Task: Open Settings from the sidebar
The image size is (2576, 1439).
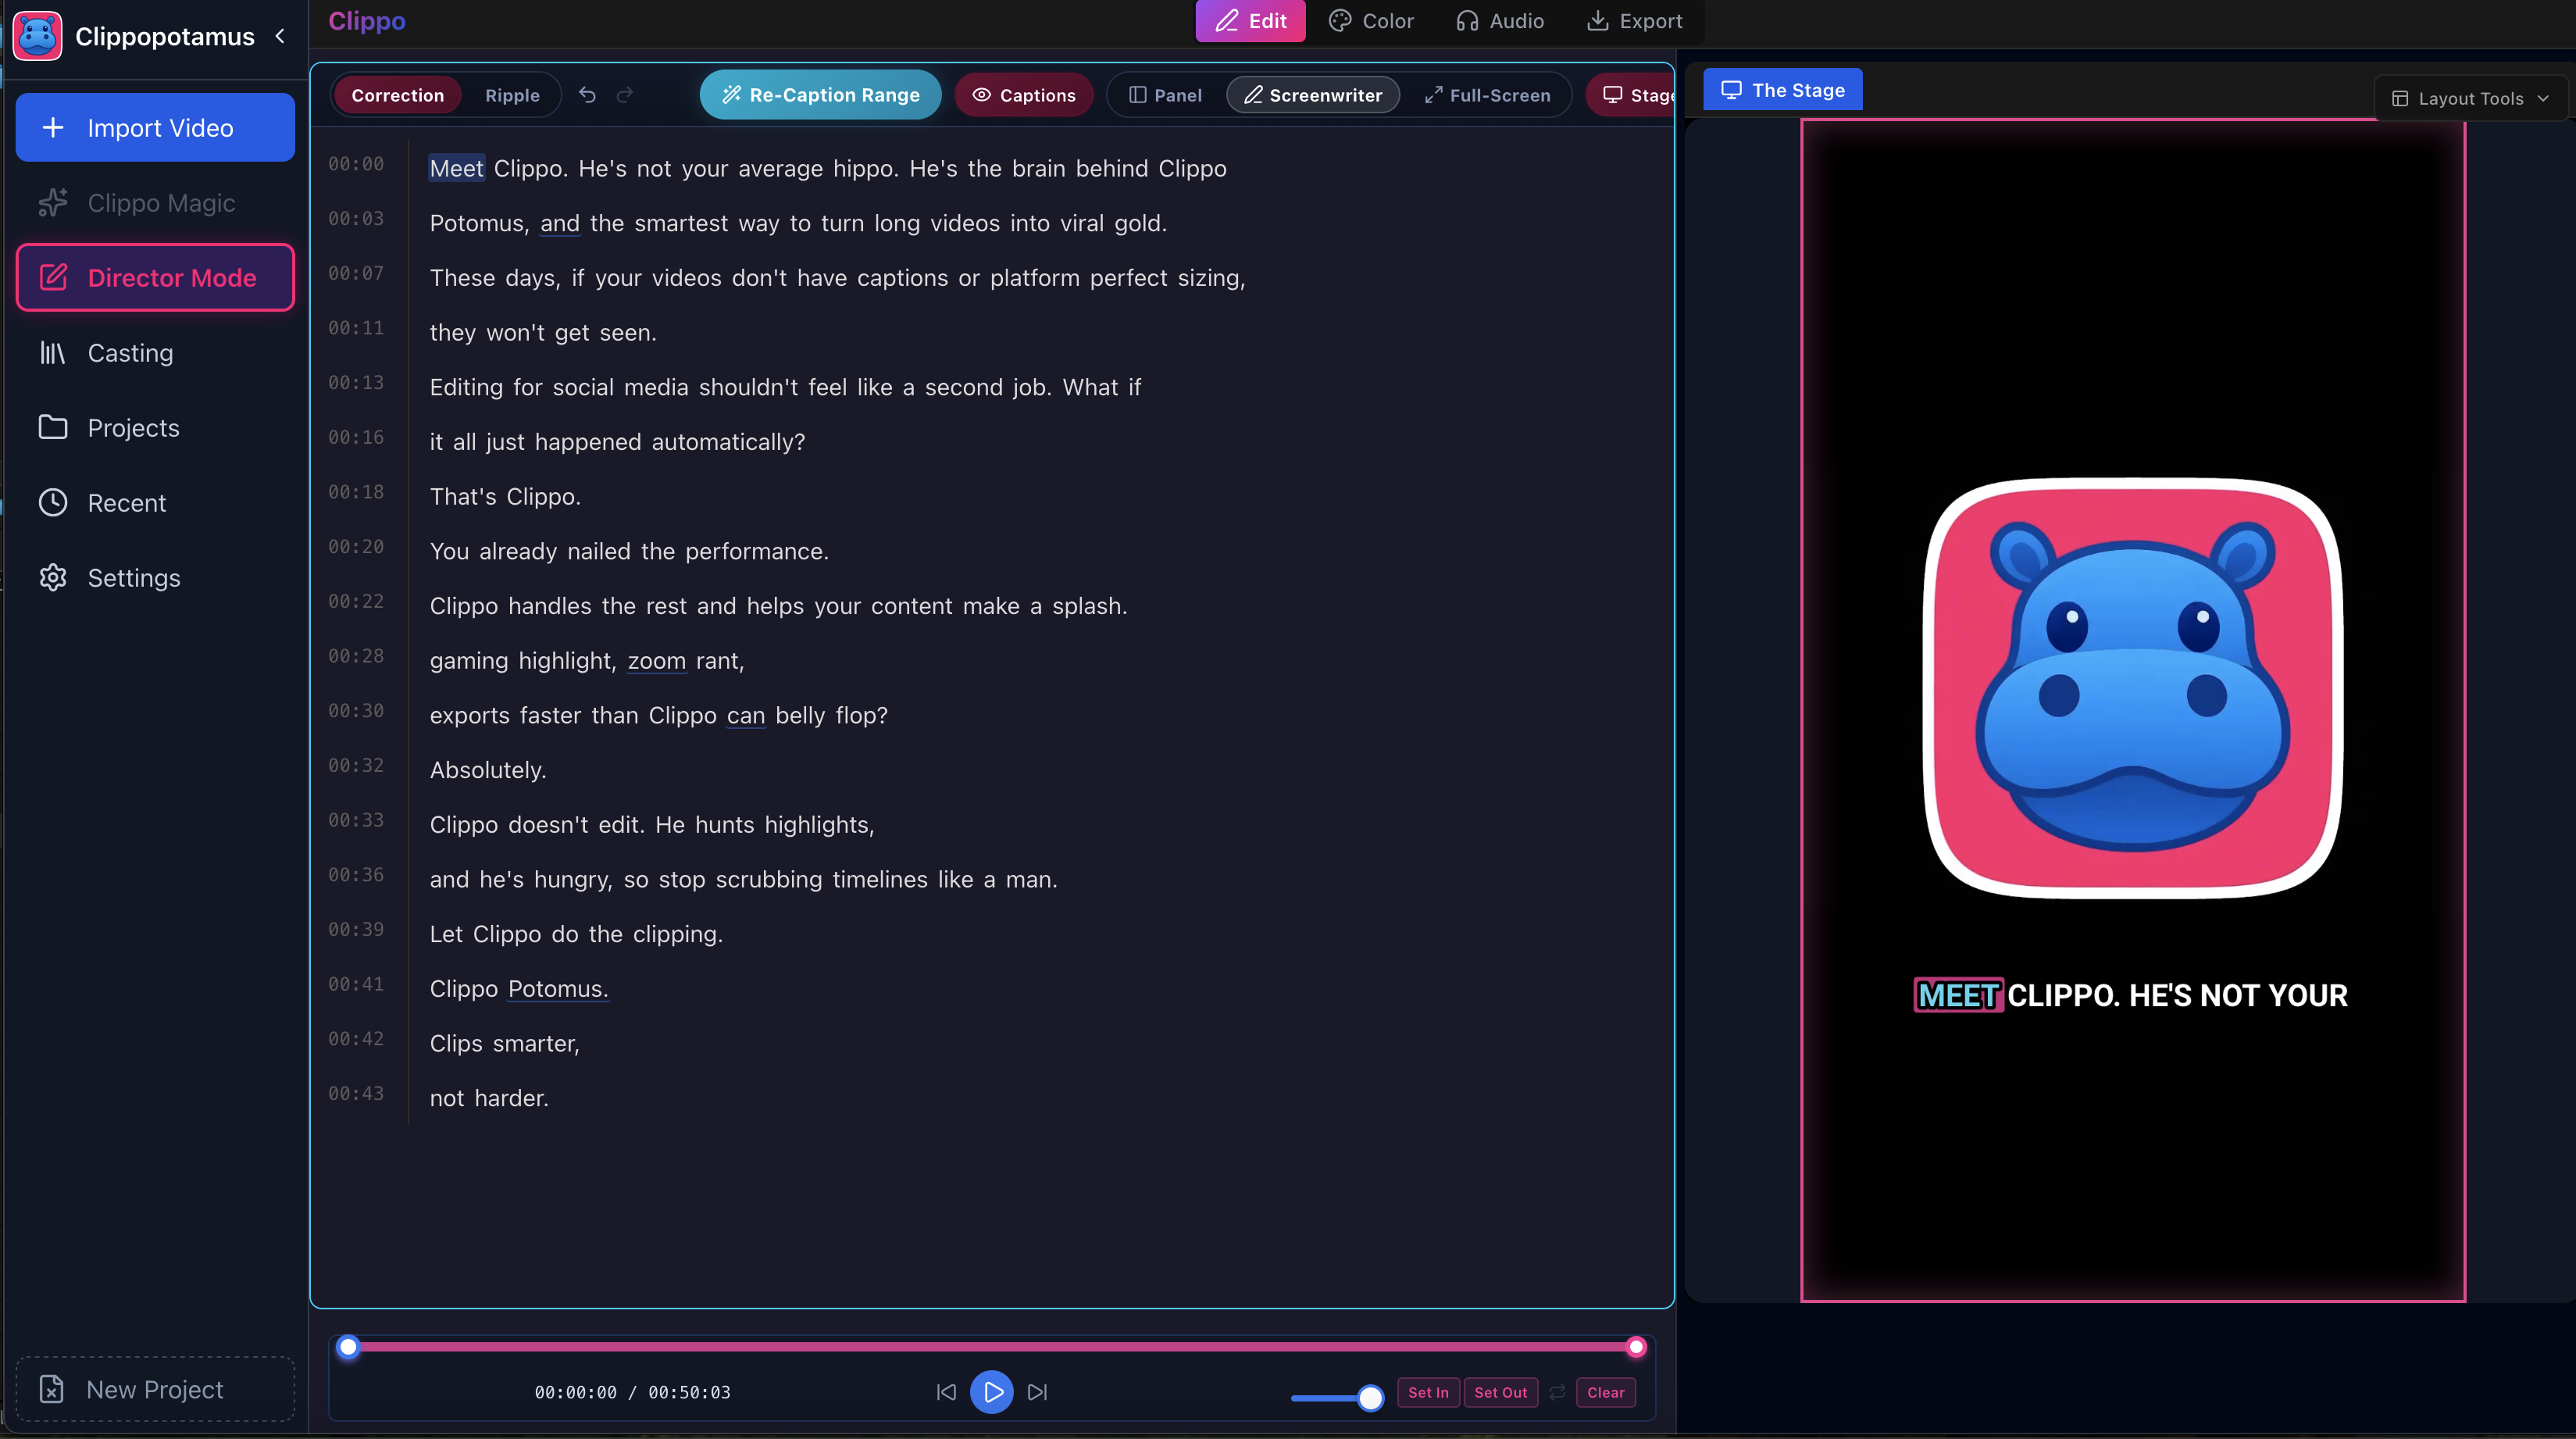Action: click(x=155, y=578)
